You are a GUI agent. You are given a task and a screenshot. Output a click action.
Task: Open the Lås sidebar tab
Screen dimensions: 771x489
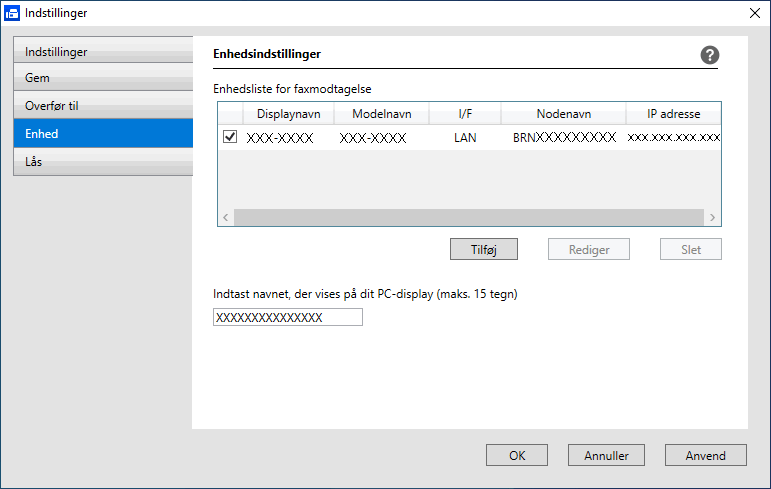click(103, 161)
